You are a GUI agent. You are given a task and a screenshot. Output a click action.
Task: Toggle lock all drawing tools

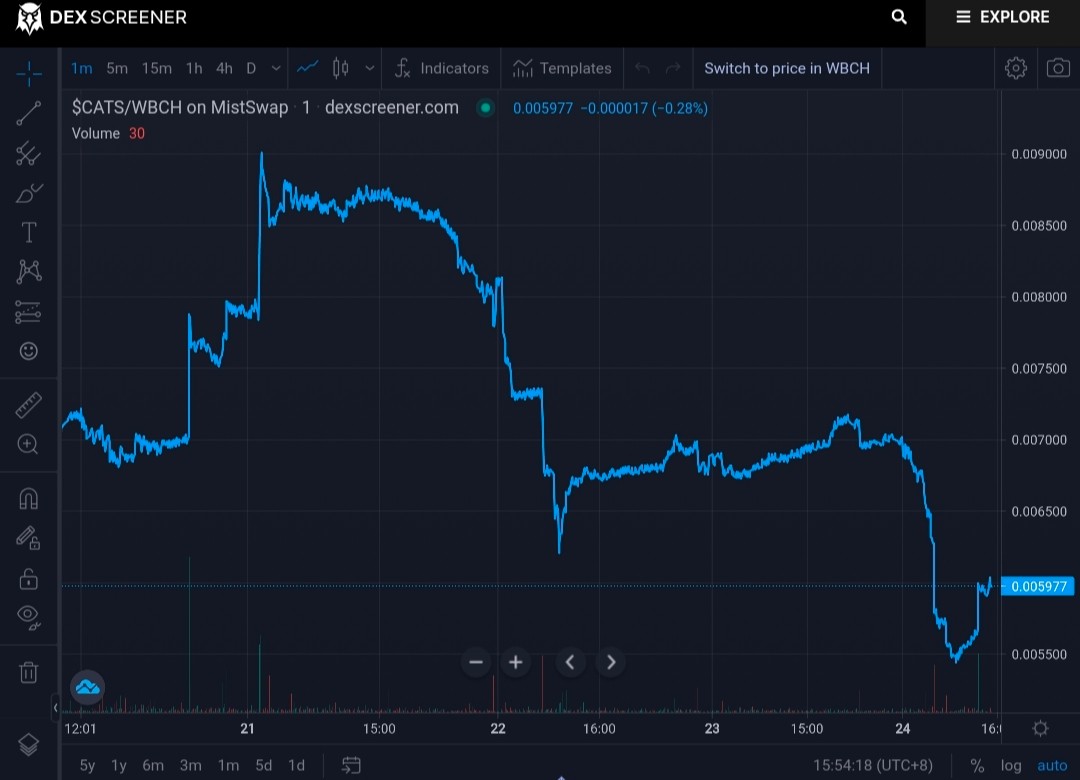coord(28,578)
